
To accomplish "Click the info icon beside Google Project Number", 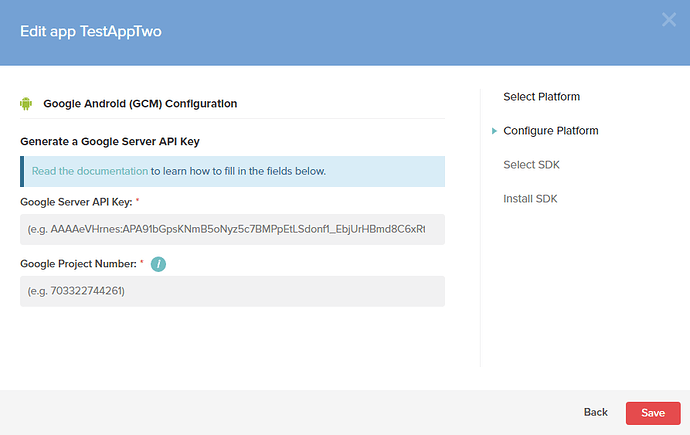I will 158,264.
